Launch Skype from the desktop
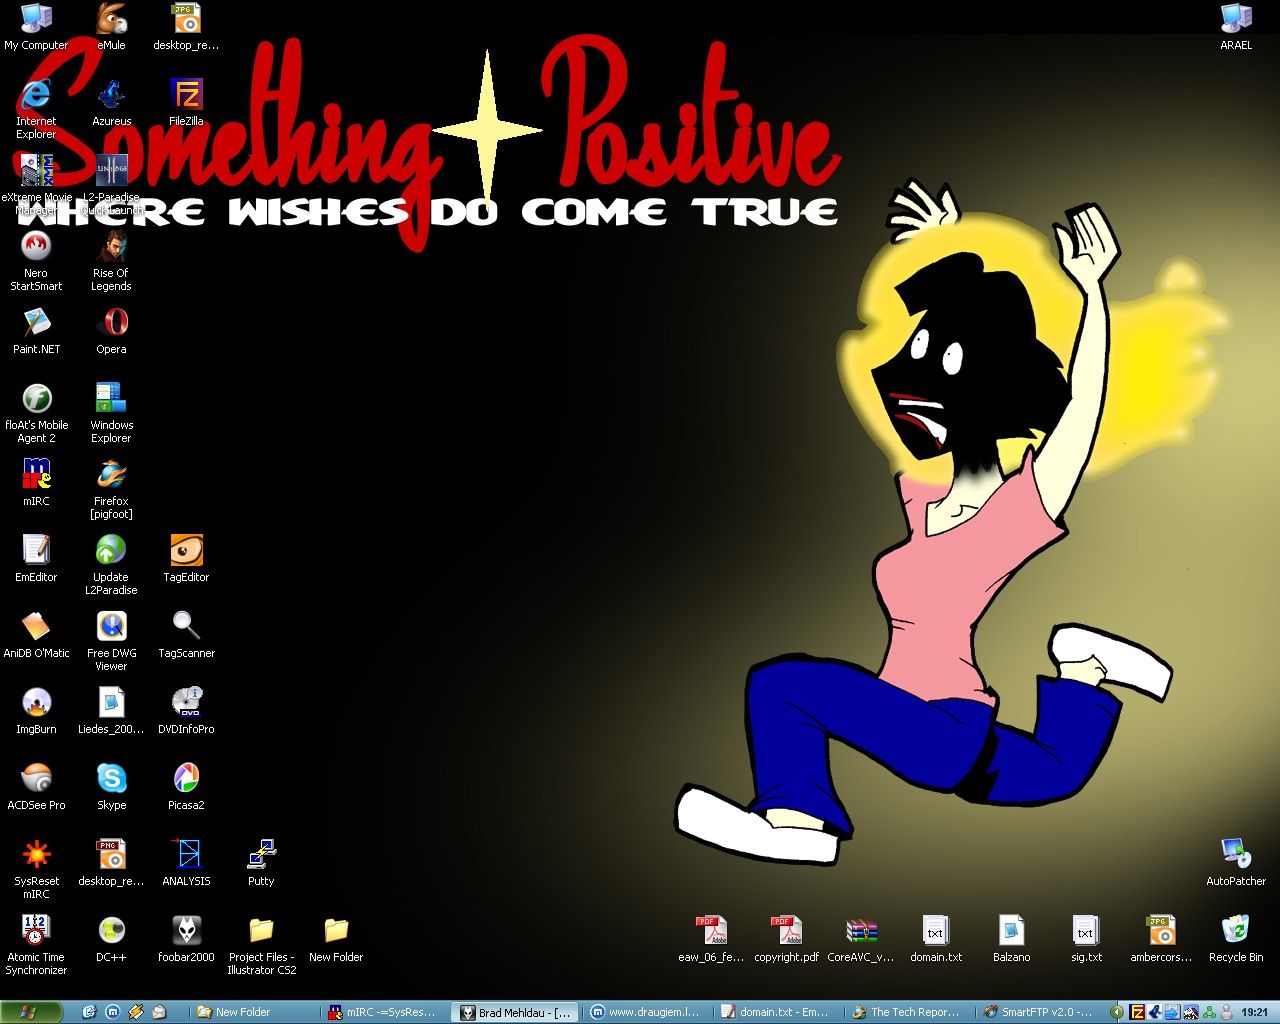This screenshot has width=1280, height=1024. 111,786
